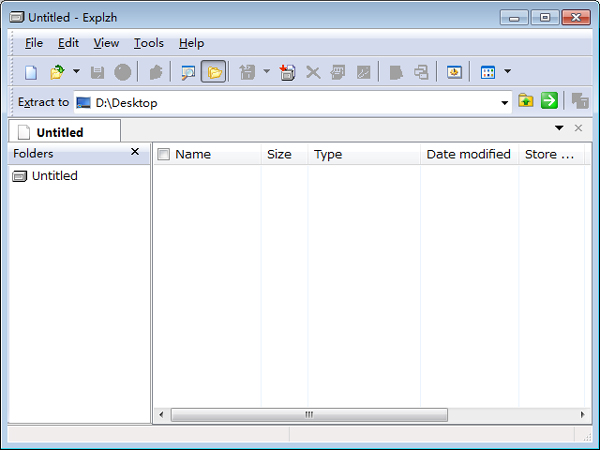This screenshot has height=450, width=600.
Task: Click the Open archive folder icon
Action: (x=57, y=72)
